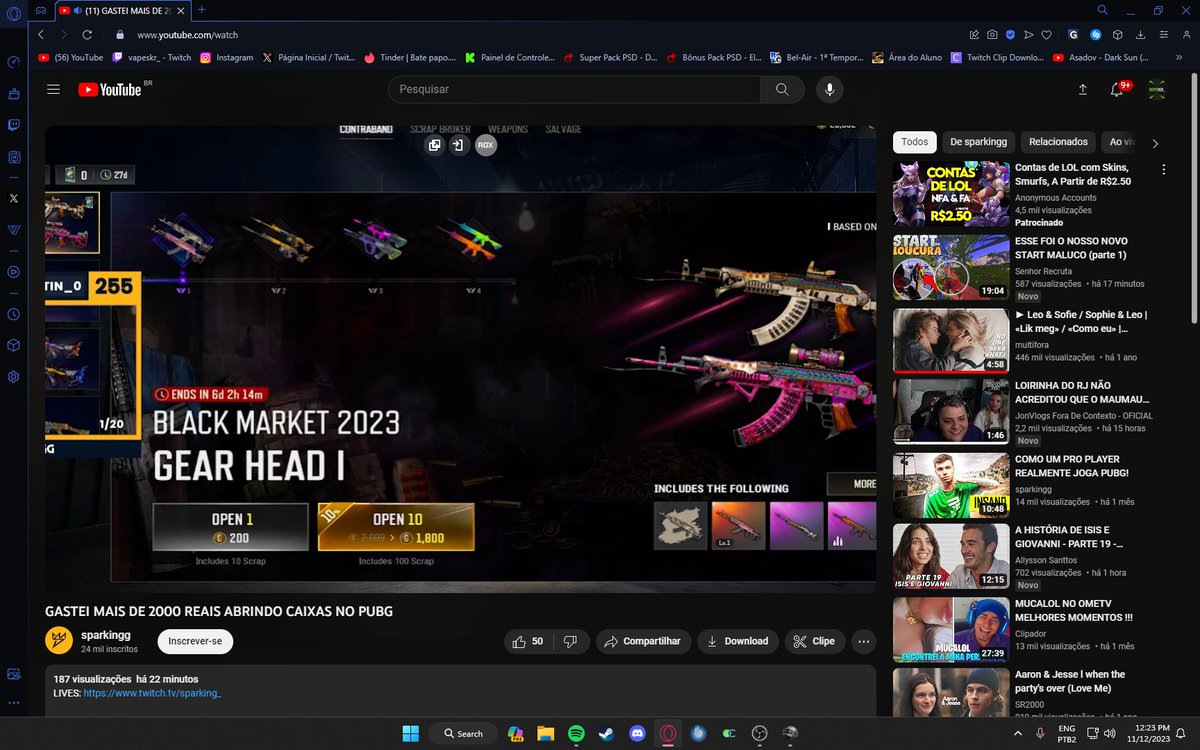Mute the tab via speaker icon
1200x750 pixels.
[x=78, y=10]
